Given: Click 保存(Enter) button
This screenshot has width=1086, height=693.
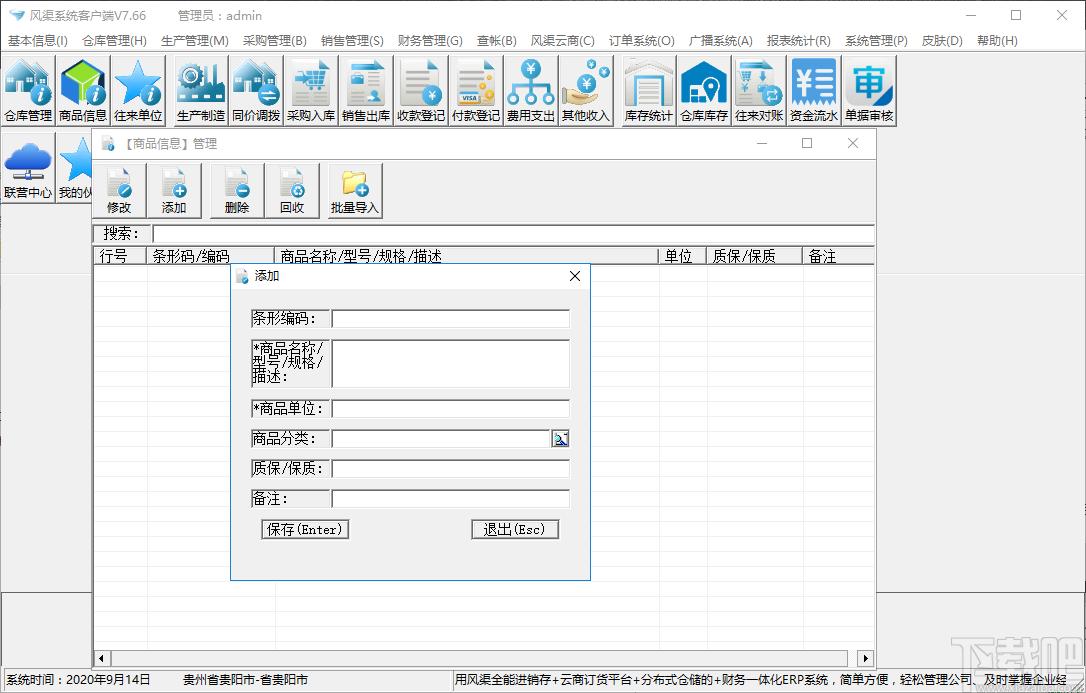Looking at the screenshot, I should click(x=305, y=530).
